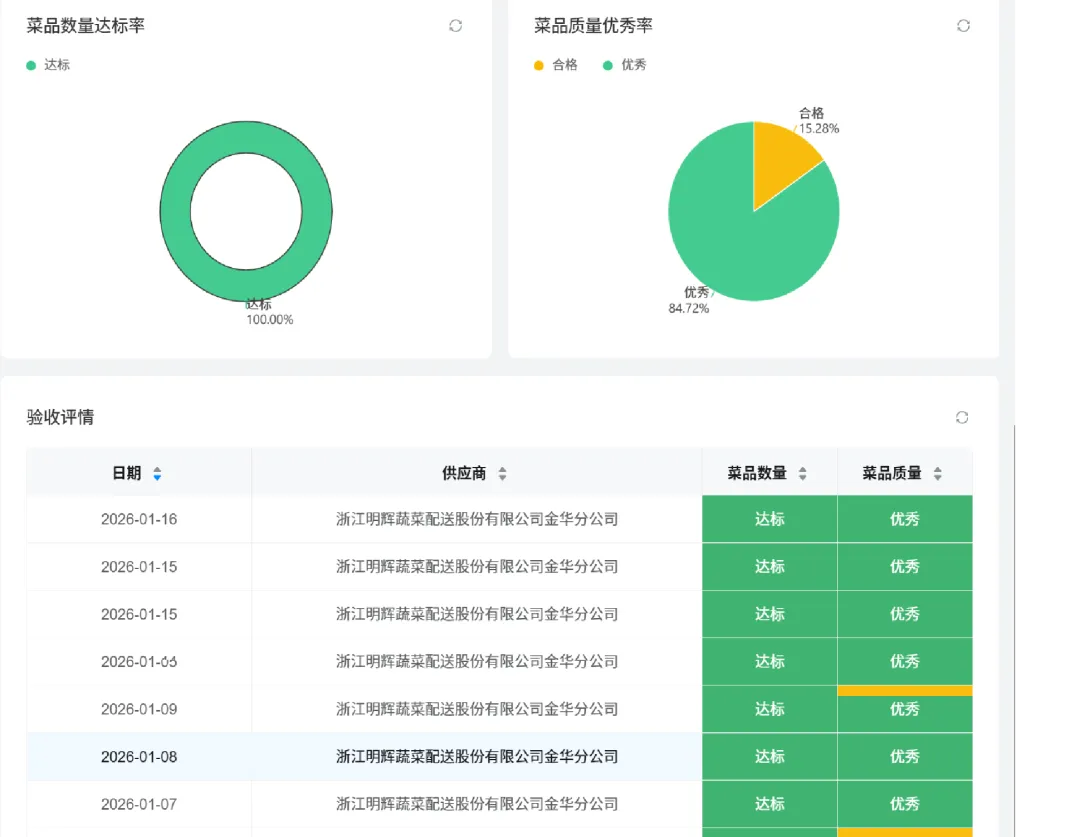Click 达标 cell in 2026-01-07 row
Screen dimensions: 1080x837
[x=769, y=805]
